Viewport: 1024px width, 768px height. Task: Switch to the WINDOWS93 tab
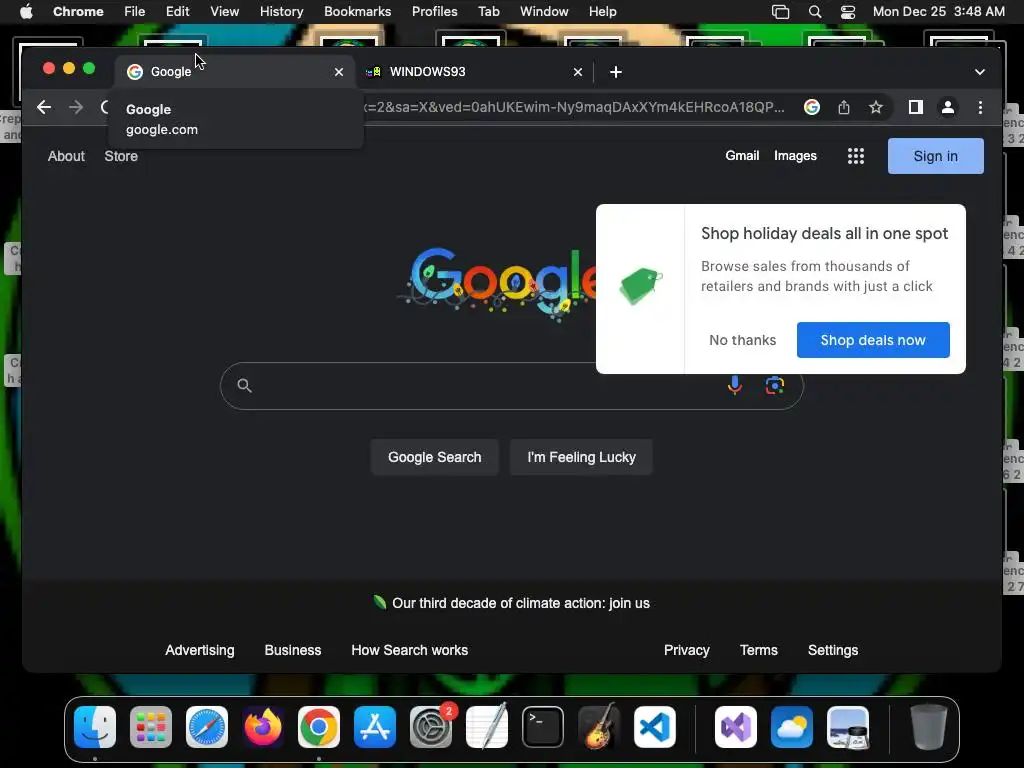474,72
